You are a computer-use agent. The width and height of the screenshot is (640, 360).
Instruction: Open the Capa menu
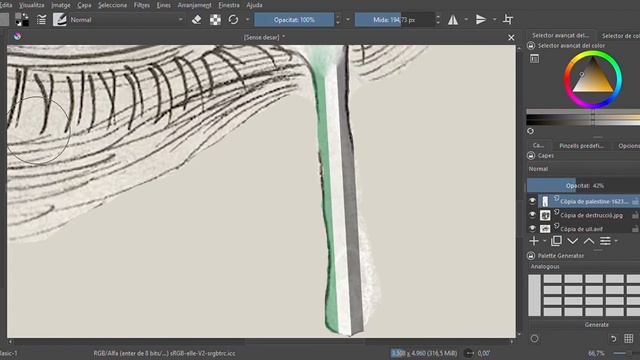click(84, 5)
